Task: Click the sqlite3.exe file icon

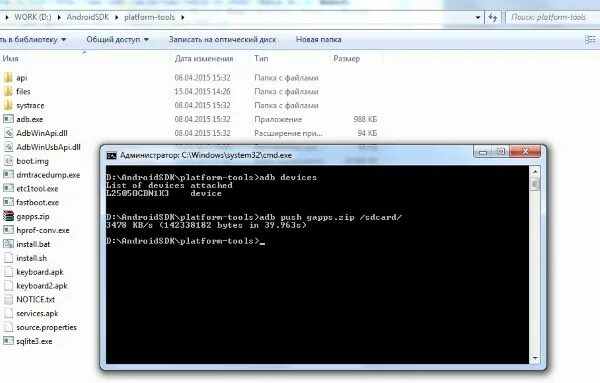Action: [8, 341]
